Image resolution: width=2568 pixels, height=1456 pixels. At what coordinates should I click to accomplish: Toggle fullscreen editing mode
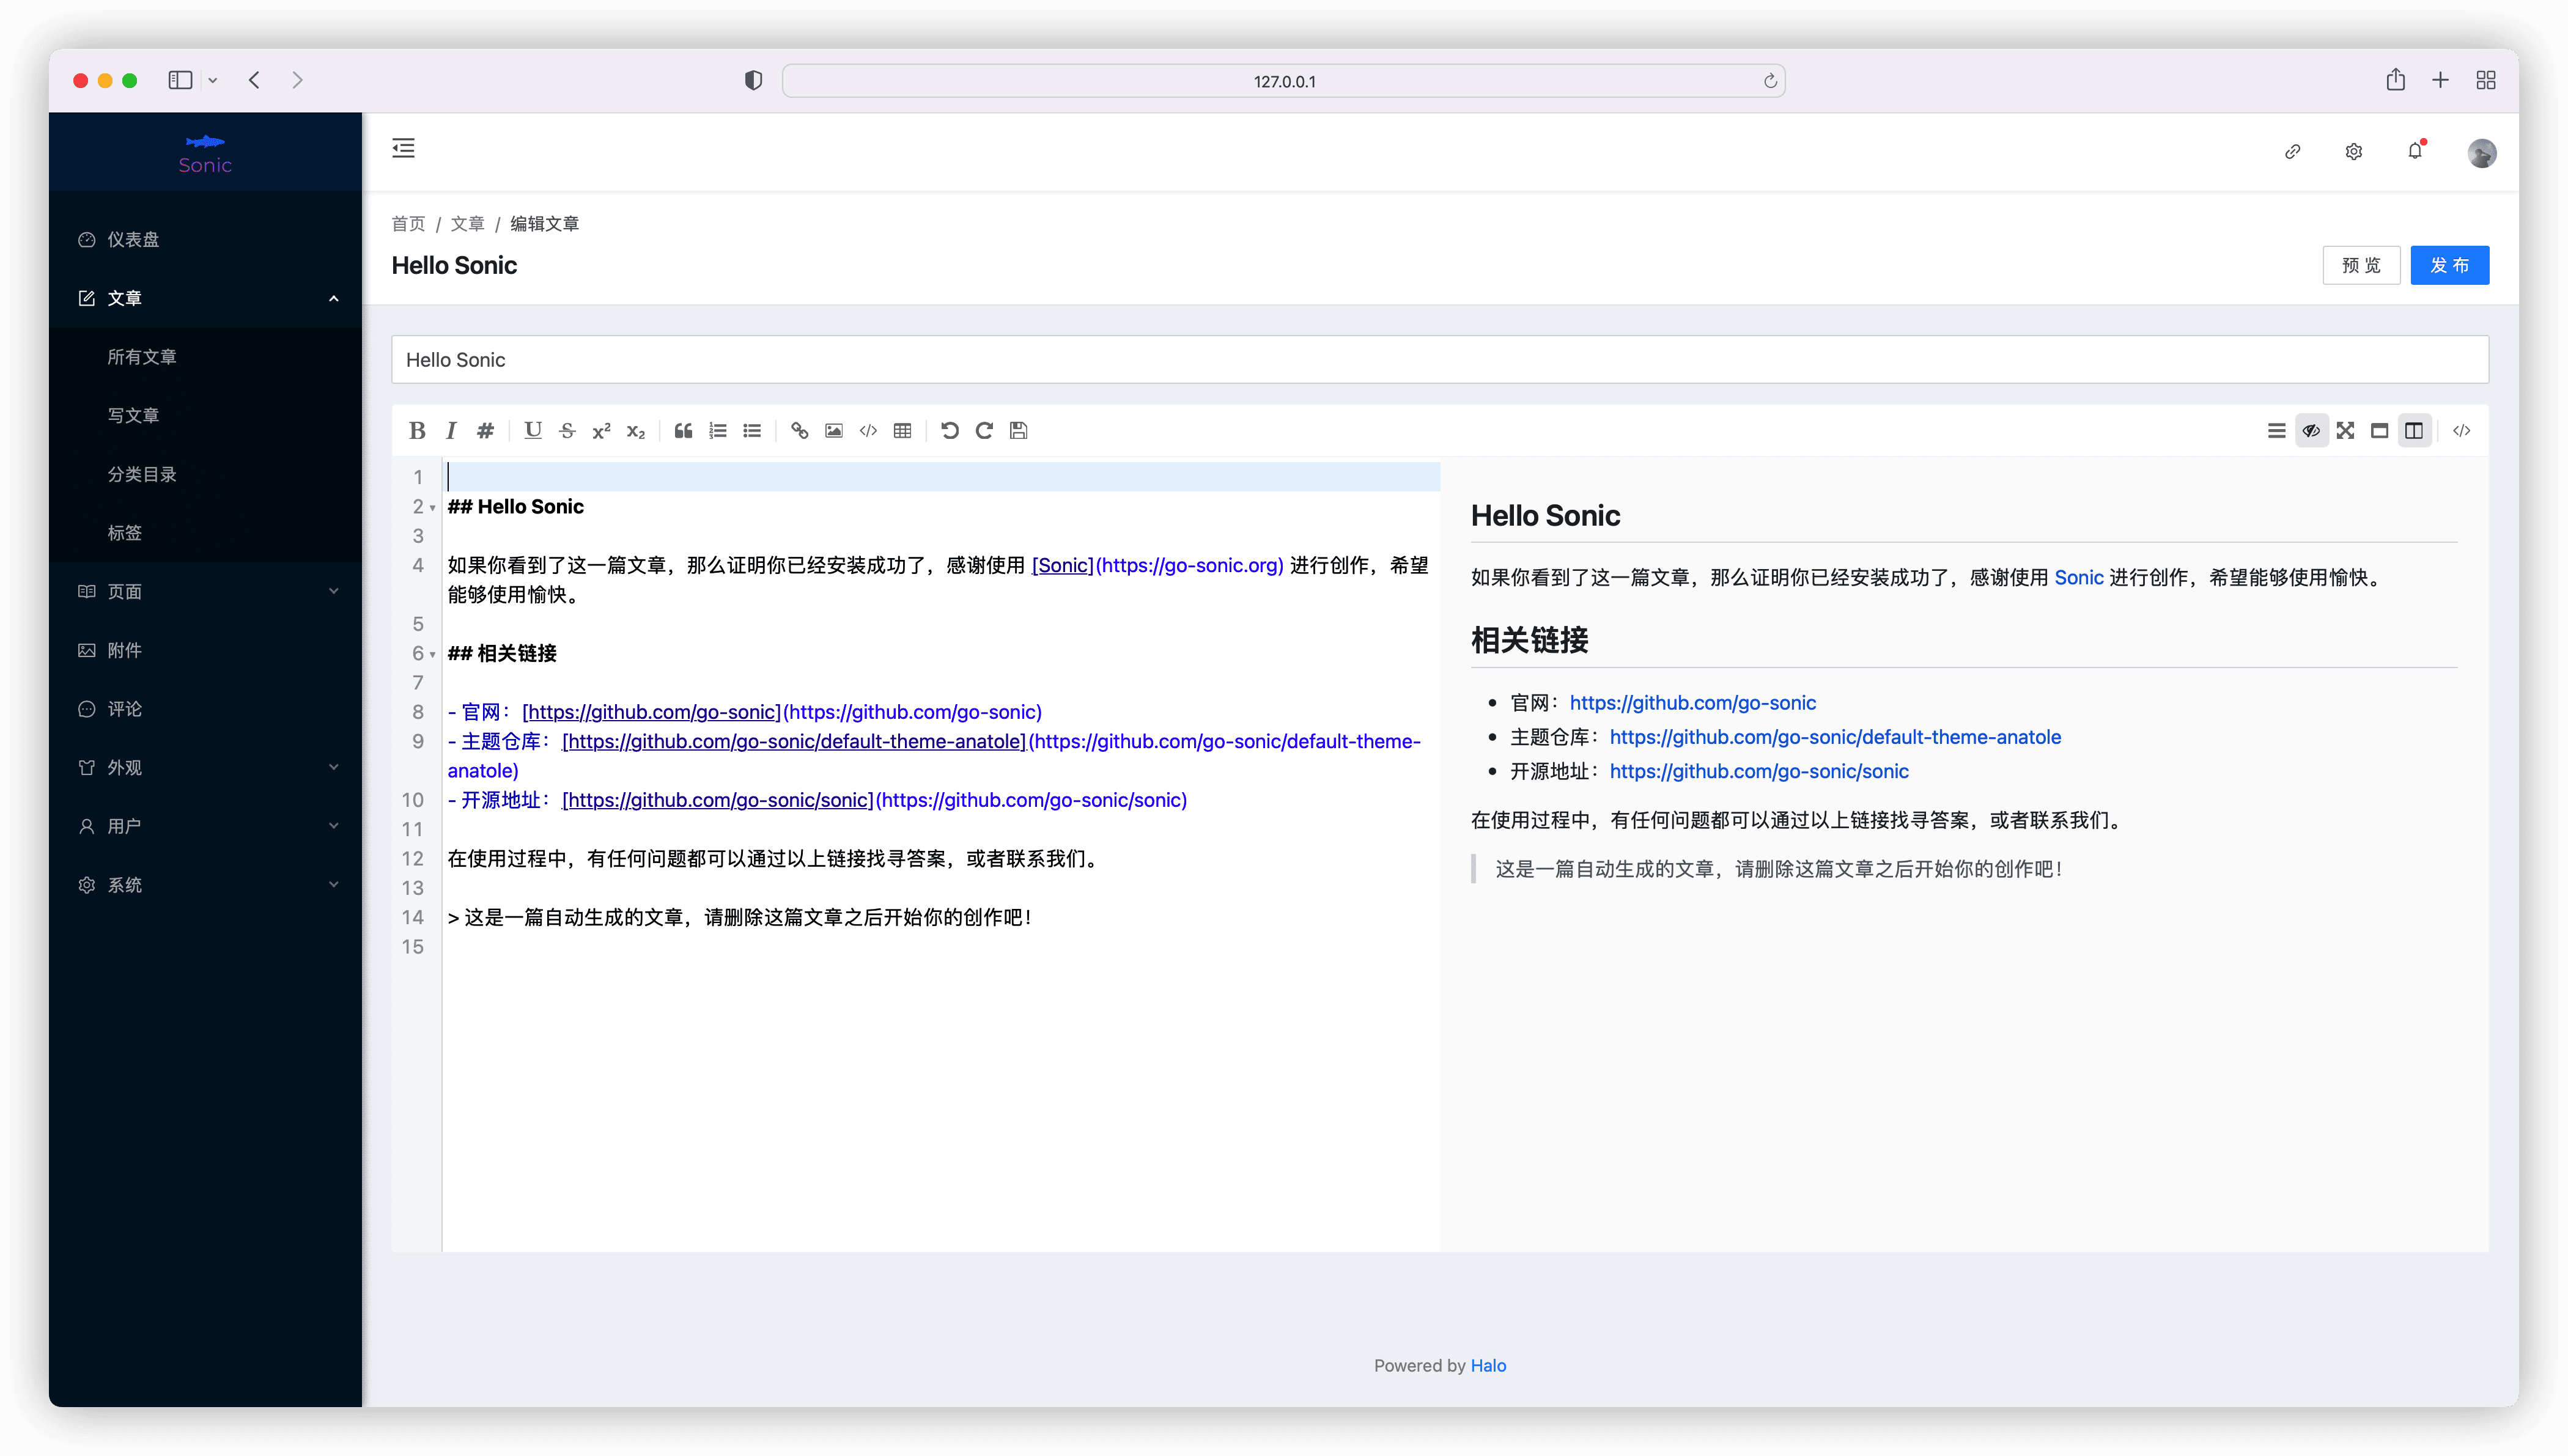[x=2345, y=431]
